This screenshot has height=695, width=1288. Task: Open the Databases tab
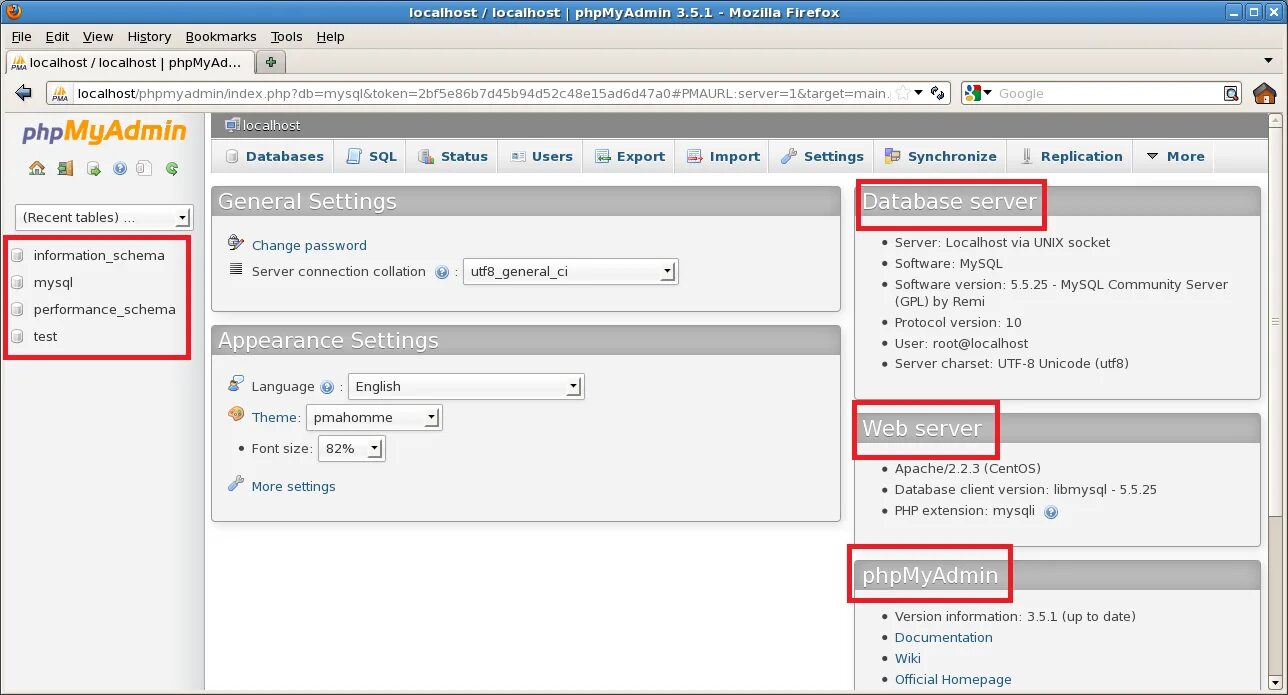[274, 156]
